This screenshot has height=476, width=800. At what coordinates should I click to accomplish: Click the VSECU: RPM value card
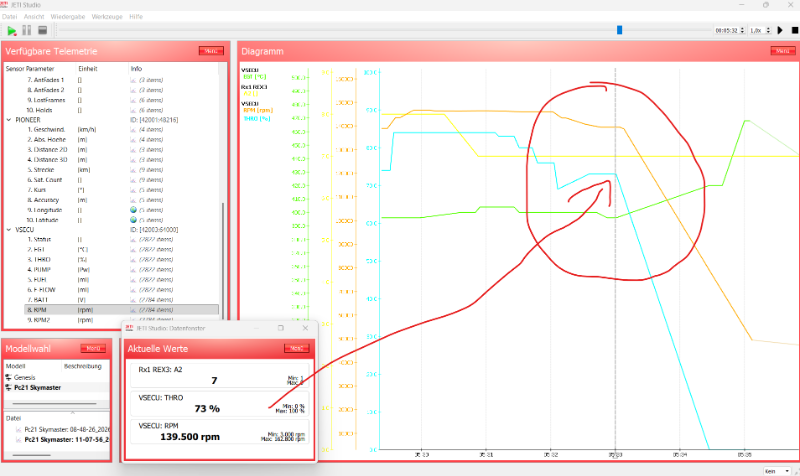tap(219, 432)
